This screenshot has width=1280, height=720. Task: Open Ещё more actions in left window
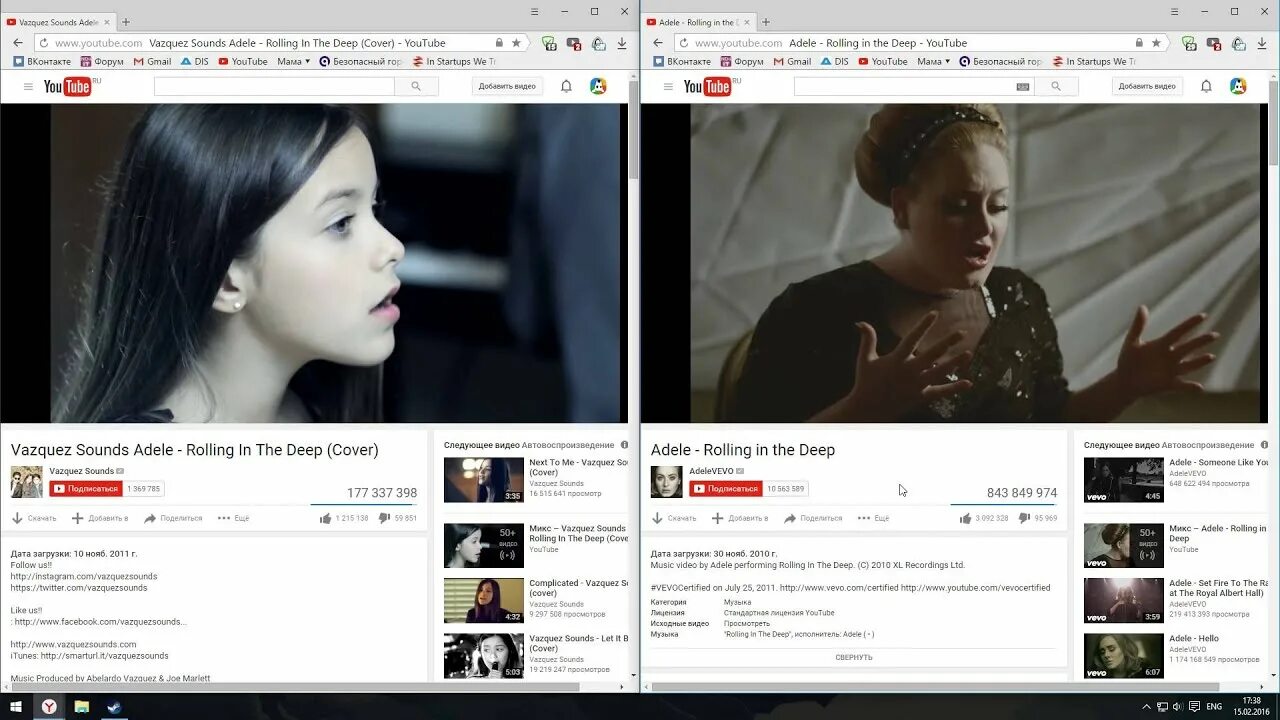234,518
